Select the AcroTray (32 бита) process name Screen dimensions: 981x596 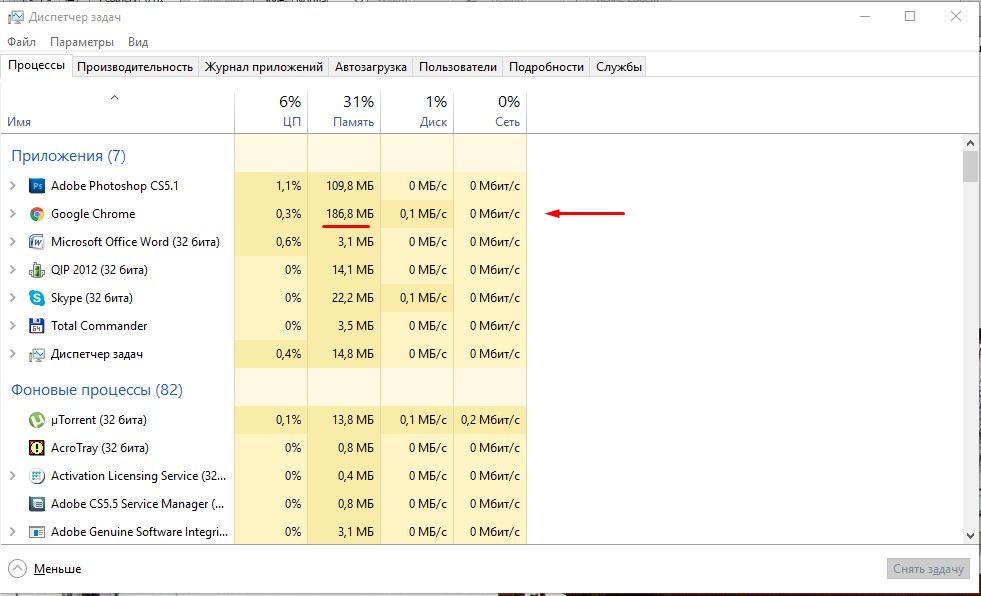pyautogui.click(x=99, y=448)
